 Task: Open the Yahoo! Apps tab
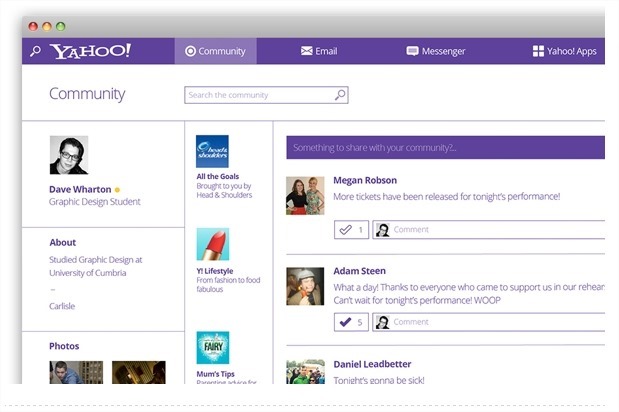pos(565,51)
